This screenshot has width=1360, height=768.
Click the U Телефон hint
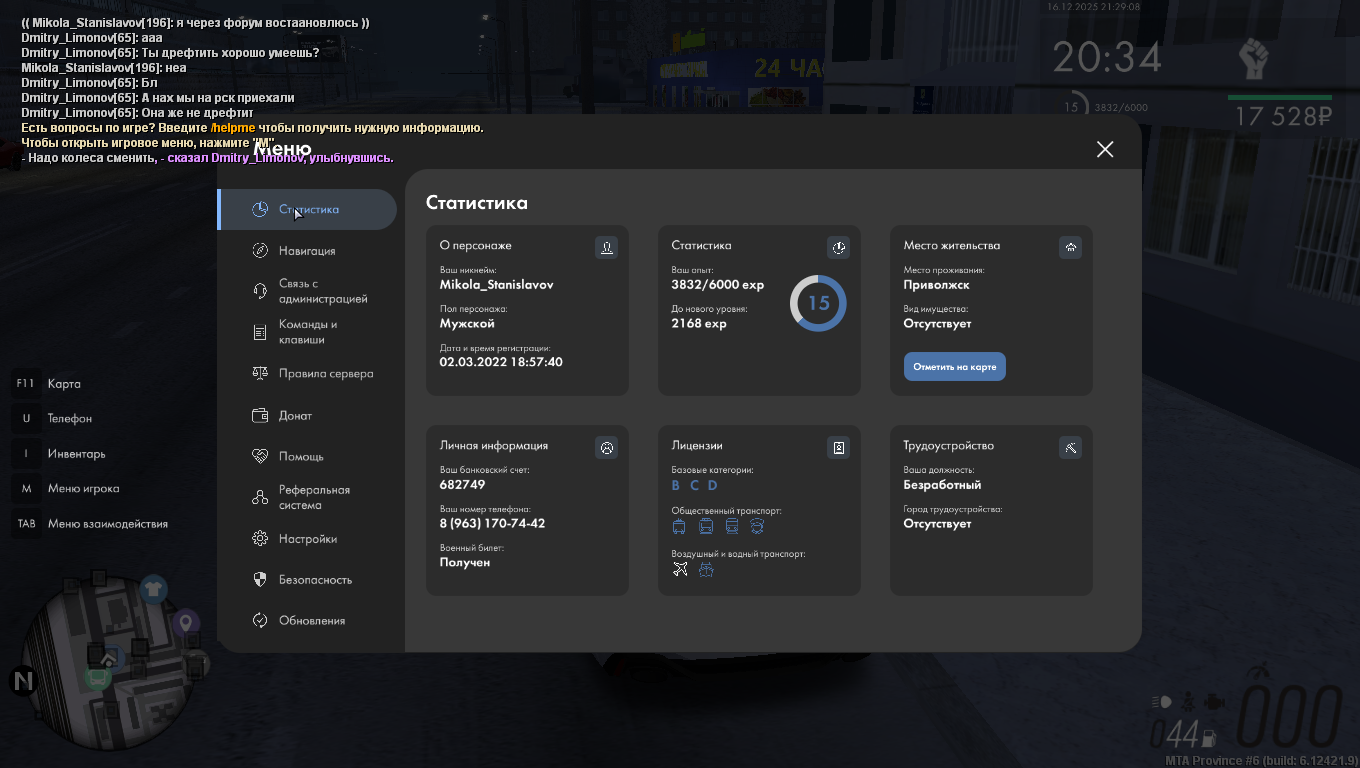point(53,418)
